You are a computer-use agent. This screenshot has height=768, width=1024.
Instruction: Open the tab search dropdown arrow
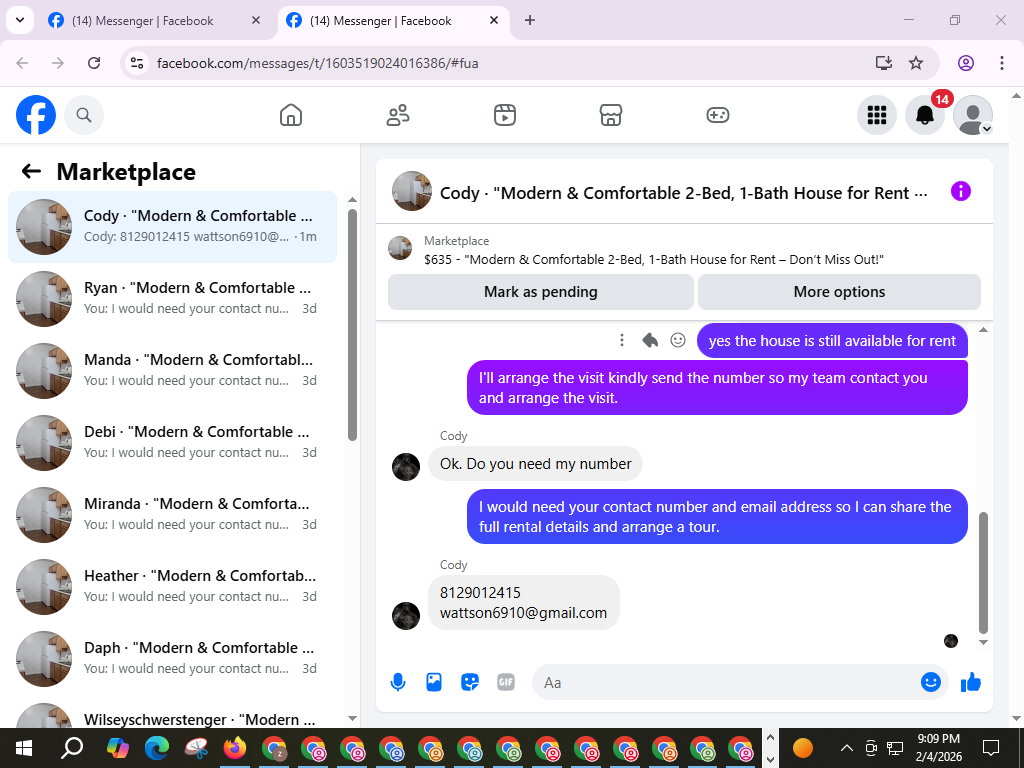coord(20,20)
